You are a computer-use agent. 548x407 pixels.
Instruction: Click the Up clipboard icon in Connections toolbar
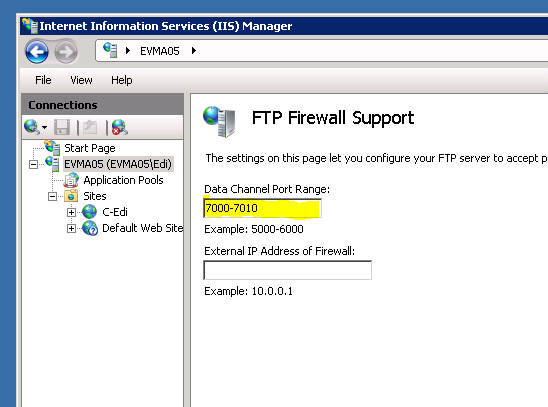(90, 127)
